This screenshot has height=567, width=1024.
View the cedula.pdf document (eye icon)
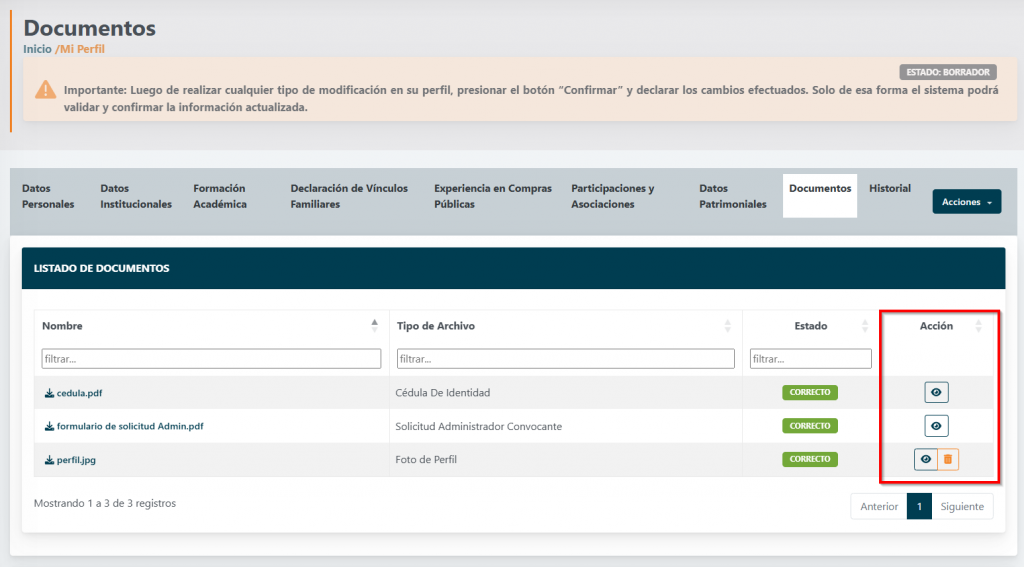point(936,393)
